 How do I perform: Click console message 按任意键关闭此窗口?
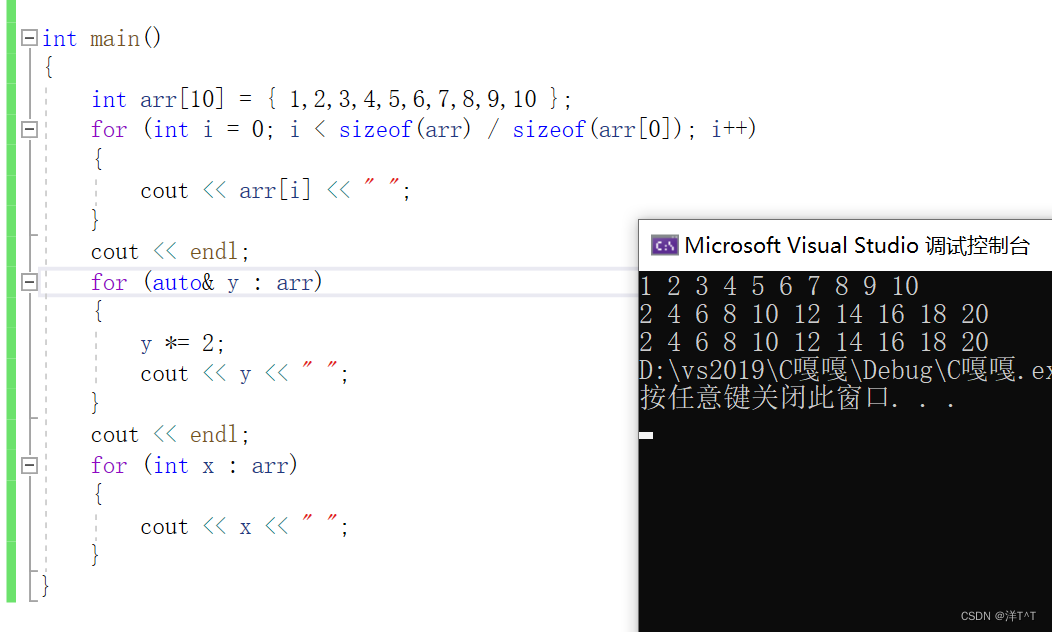[797, 398]
